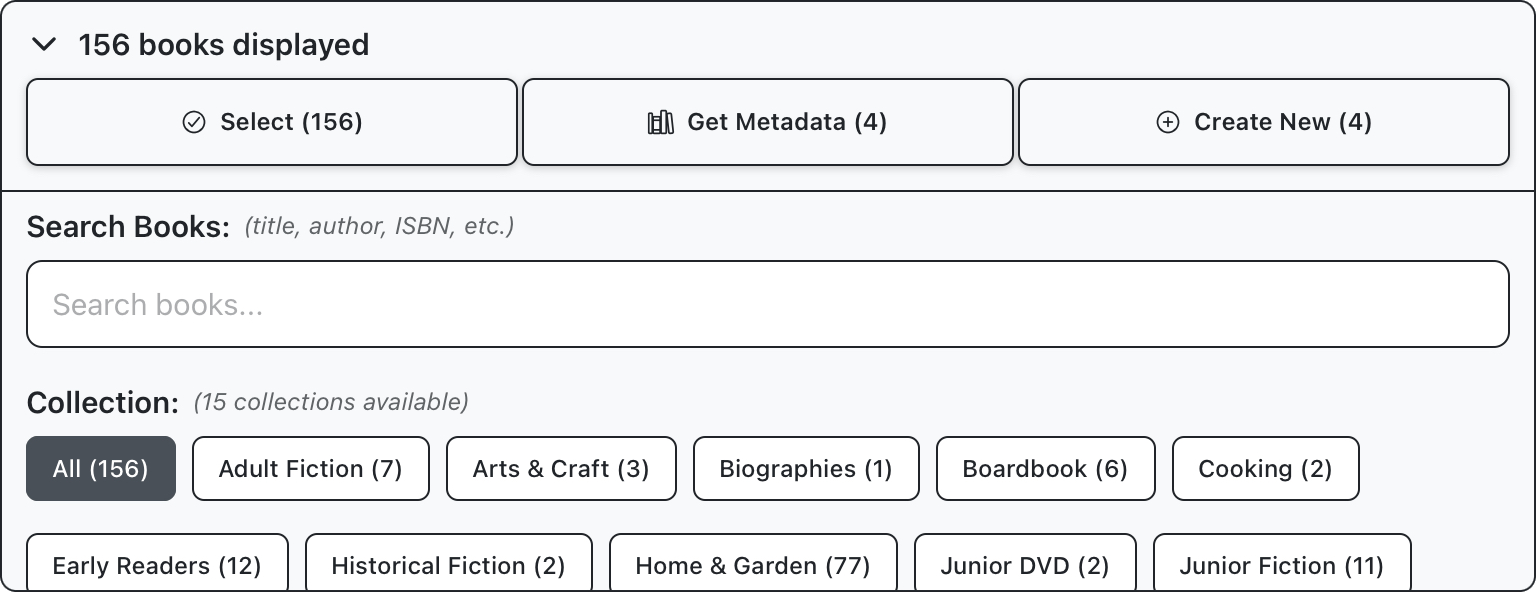Filter by Home & Garden collection
This screenshot has width=1536, height=592.
pyautogui.click(x=753, y=565)
